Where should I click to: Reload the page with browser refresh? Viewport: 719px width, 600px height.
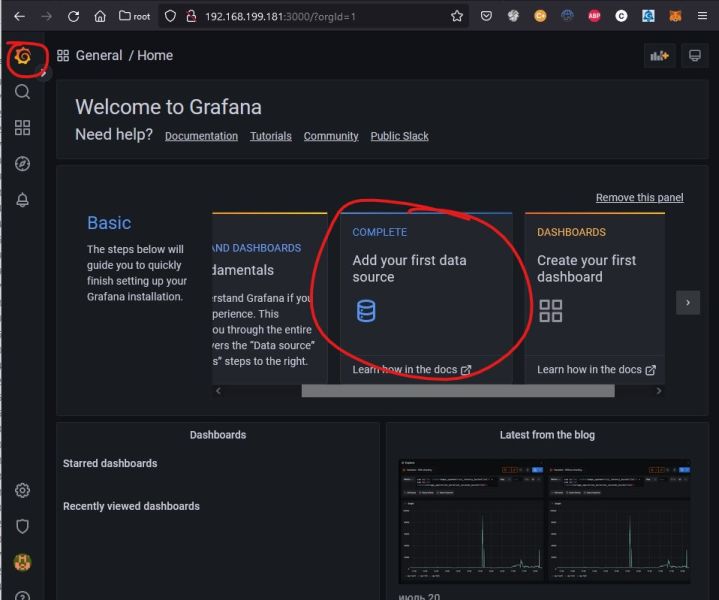click(x=73, y=17)
